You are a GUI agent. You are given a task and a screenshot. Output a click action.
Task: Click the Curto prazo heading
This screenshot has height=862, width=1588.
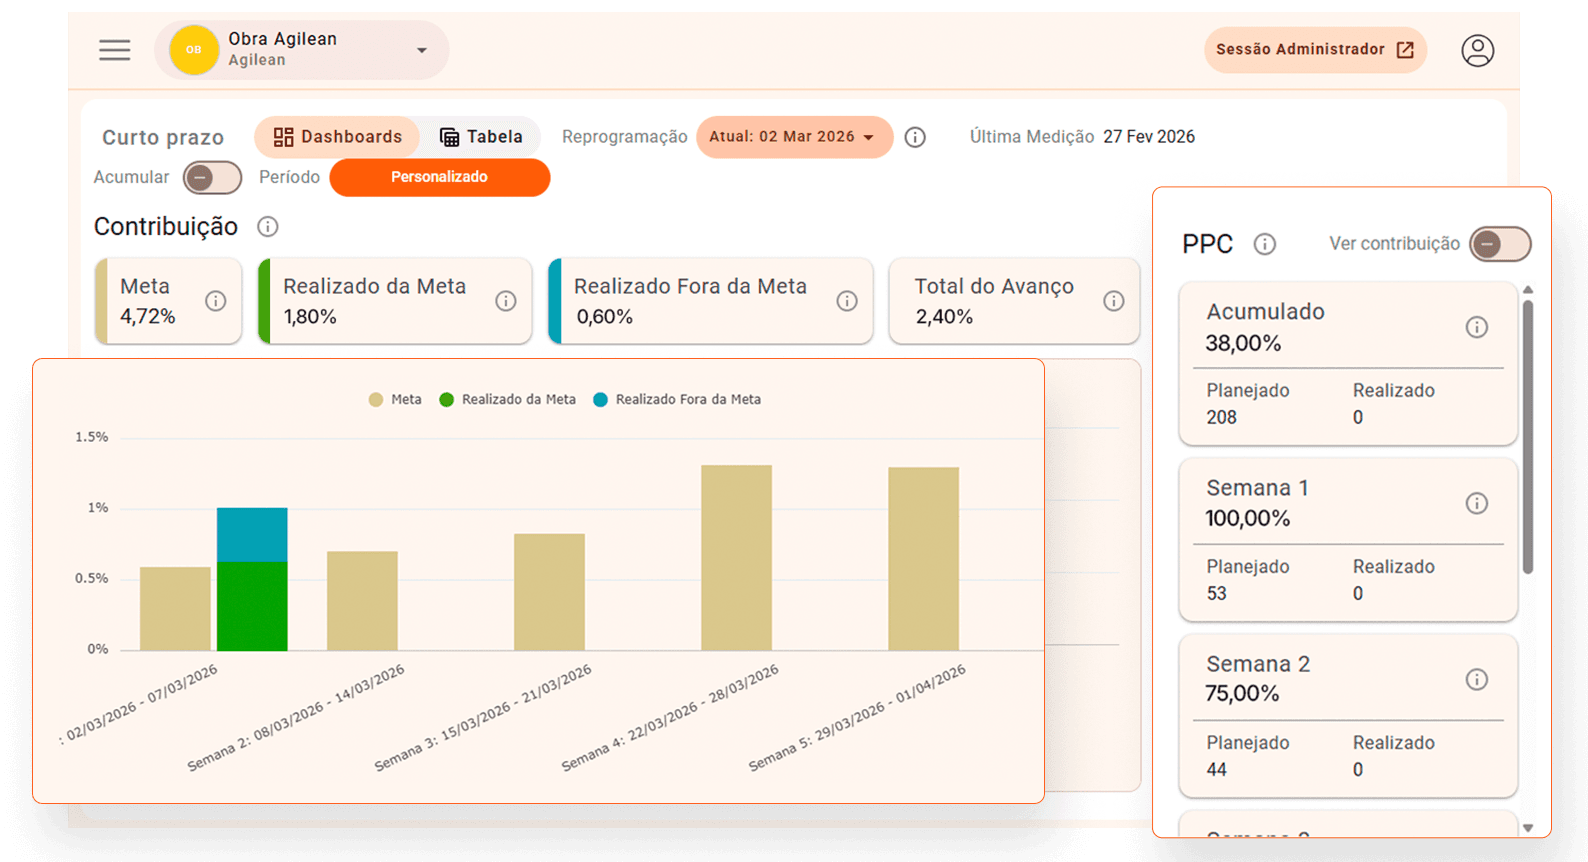tap(163, 137)
